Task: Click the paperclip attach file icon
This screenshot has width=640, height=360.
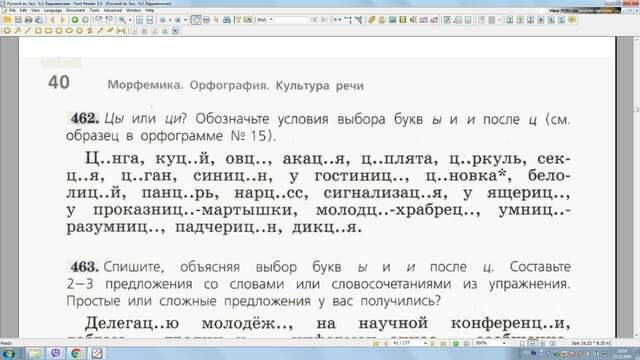Action: pos(371,20)
